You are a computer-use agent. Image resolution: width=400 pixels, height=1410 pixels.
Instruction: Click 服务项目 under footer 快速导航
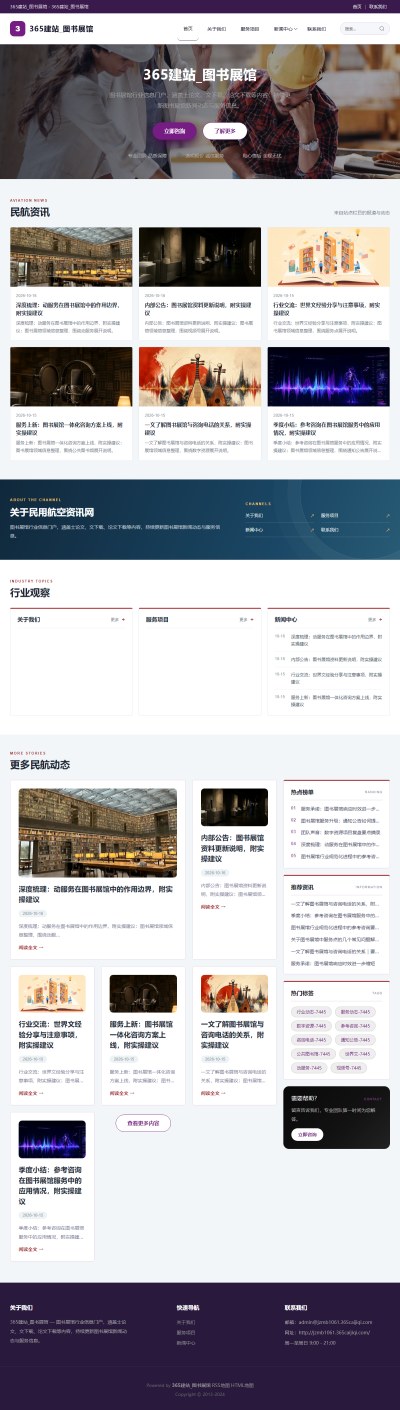[x=186, y=1332]
